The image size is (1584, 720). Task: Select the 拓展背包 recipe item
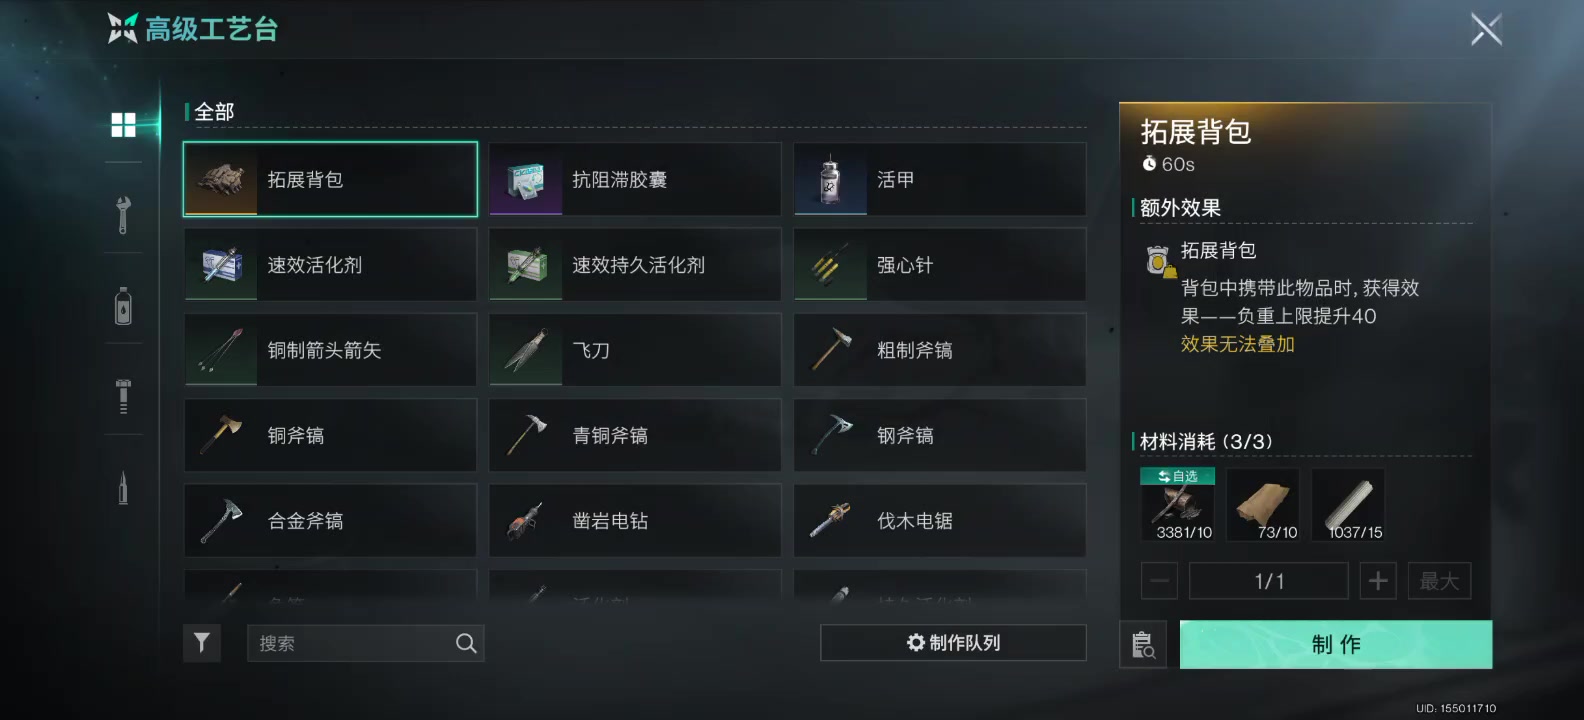[x=330, y=179]
